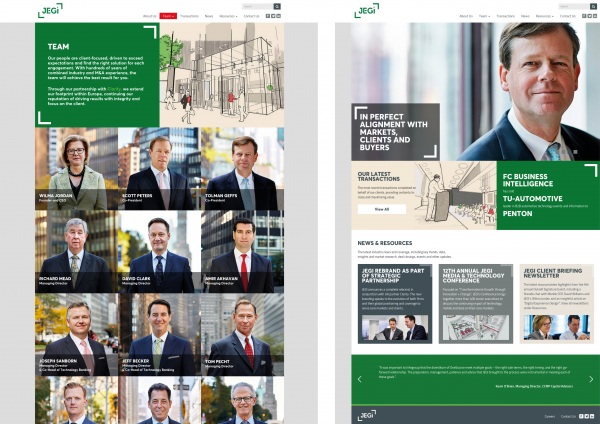Screen dimensions: 600x424
Task: Open Scott Peters' profile photo
Action: pos(160,168)
